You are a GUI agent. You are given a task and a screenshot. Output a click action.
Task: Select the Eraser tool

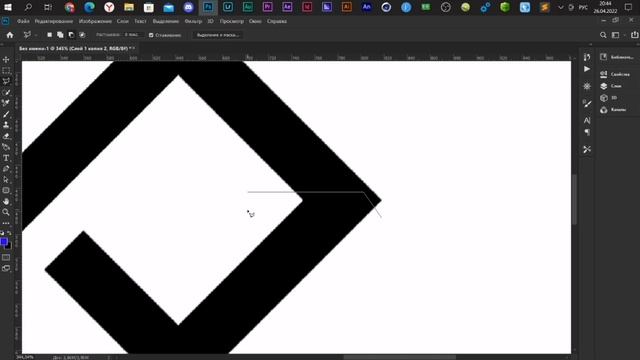[x=6, y=136]
